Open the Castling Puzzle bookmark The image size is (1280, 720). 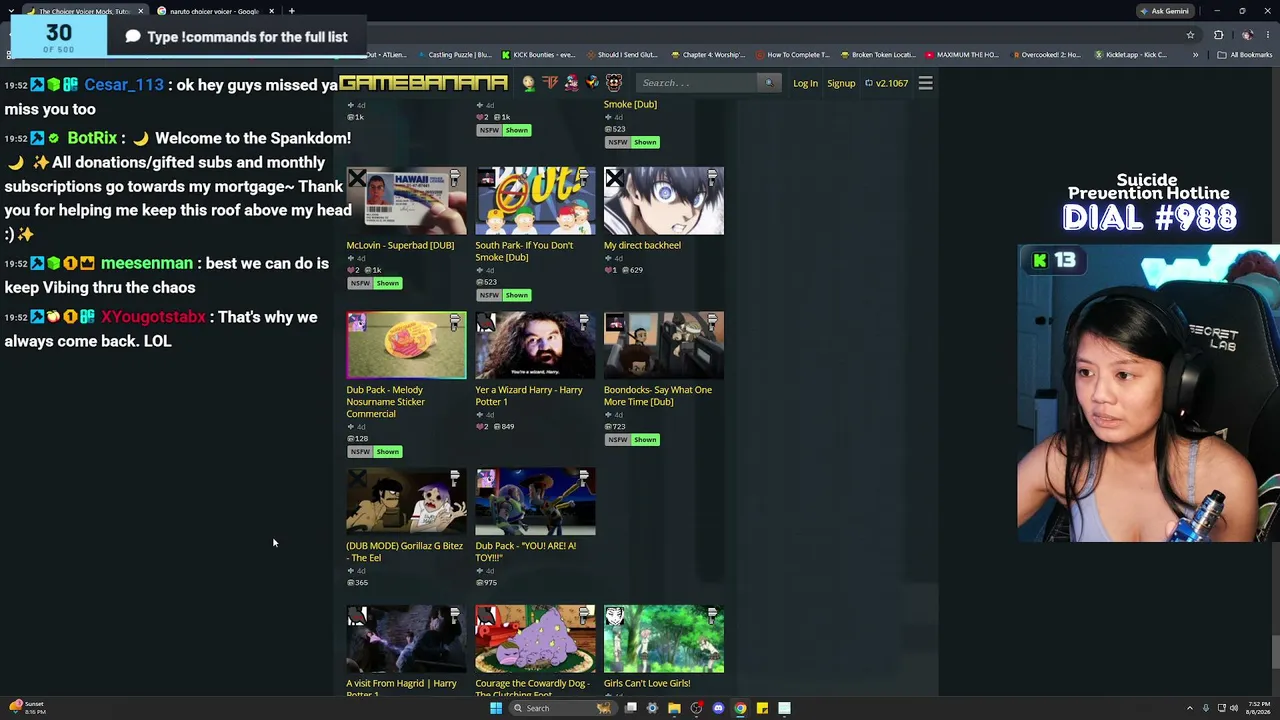click(453, 55)
